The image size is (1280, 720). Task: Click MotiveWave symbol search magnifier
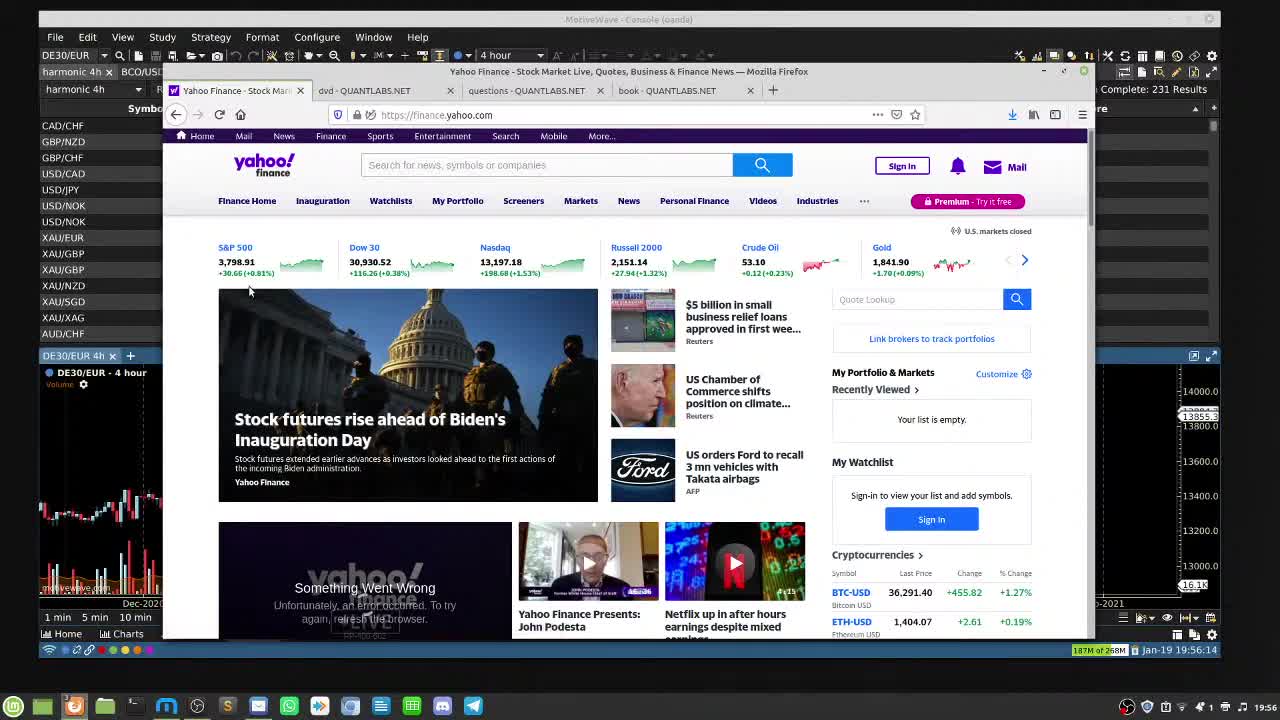pyautogui.click(x=119, y=56)
